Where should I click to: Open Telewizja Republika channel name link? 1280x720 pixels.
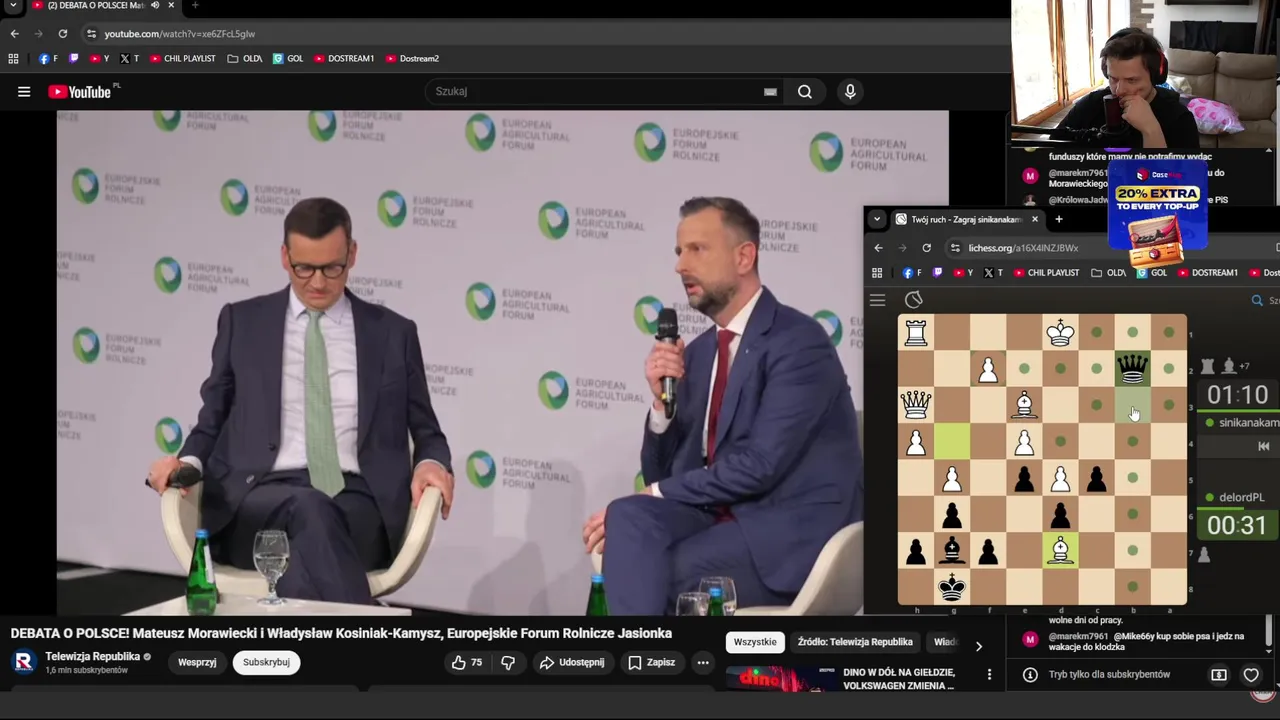click(92, 657)
